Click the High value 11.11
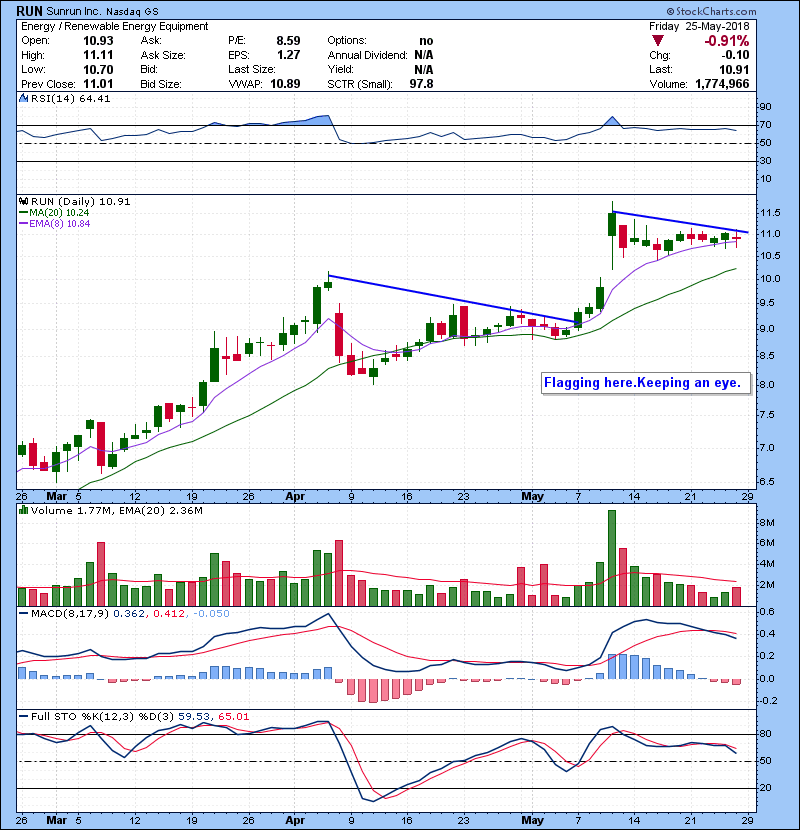Image resolution: width=800 pixels, height=830 pixels. (98, 55)
